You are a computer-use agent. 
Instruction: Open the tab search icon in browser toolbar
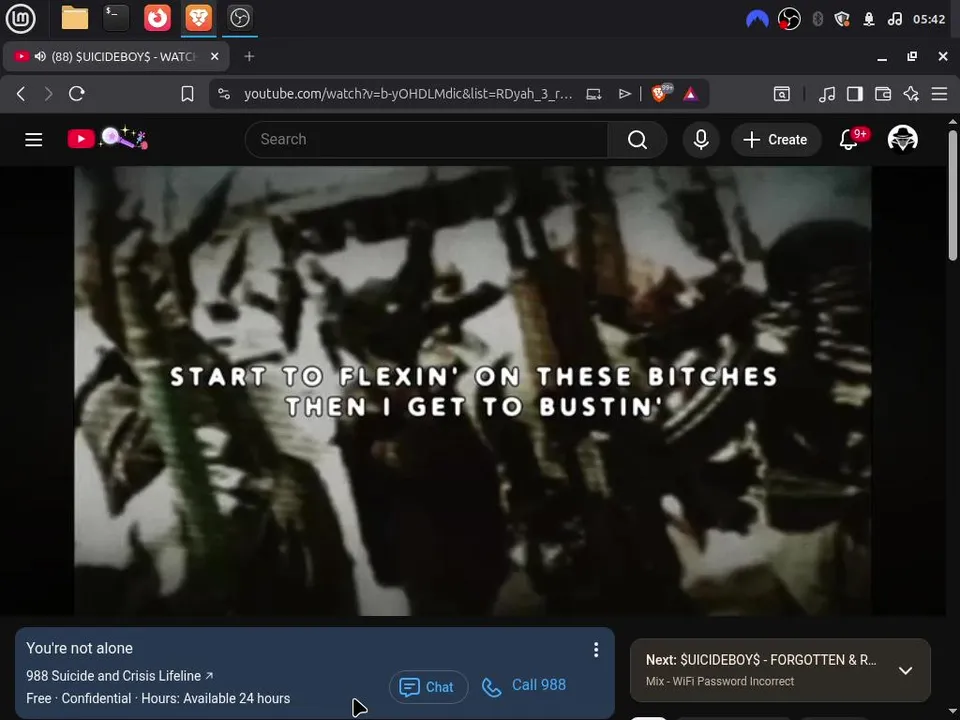click(782, 94)
